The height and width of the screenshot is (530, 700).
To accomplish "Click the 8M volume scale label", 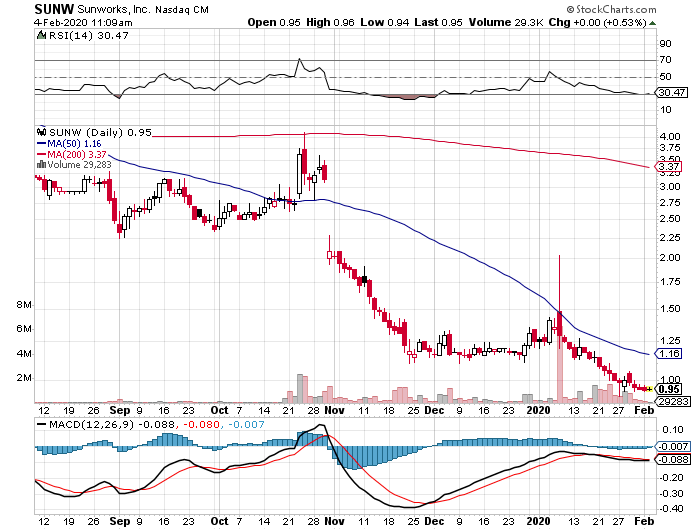I will click(x=24, y=305).
